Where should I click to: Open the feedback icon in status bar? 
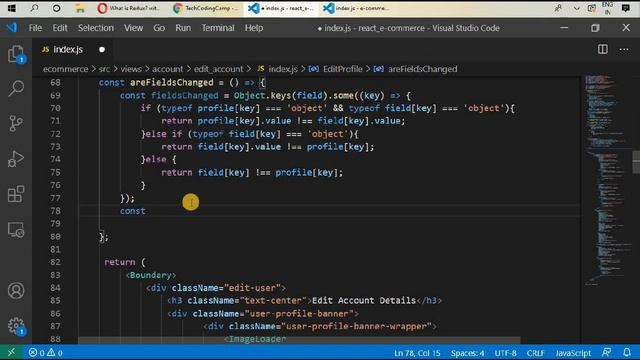[607, 352]
